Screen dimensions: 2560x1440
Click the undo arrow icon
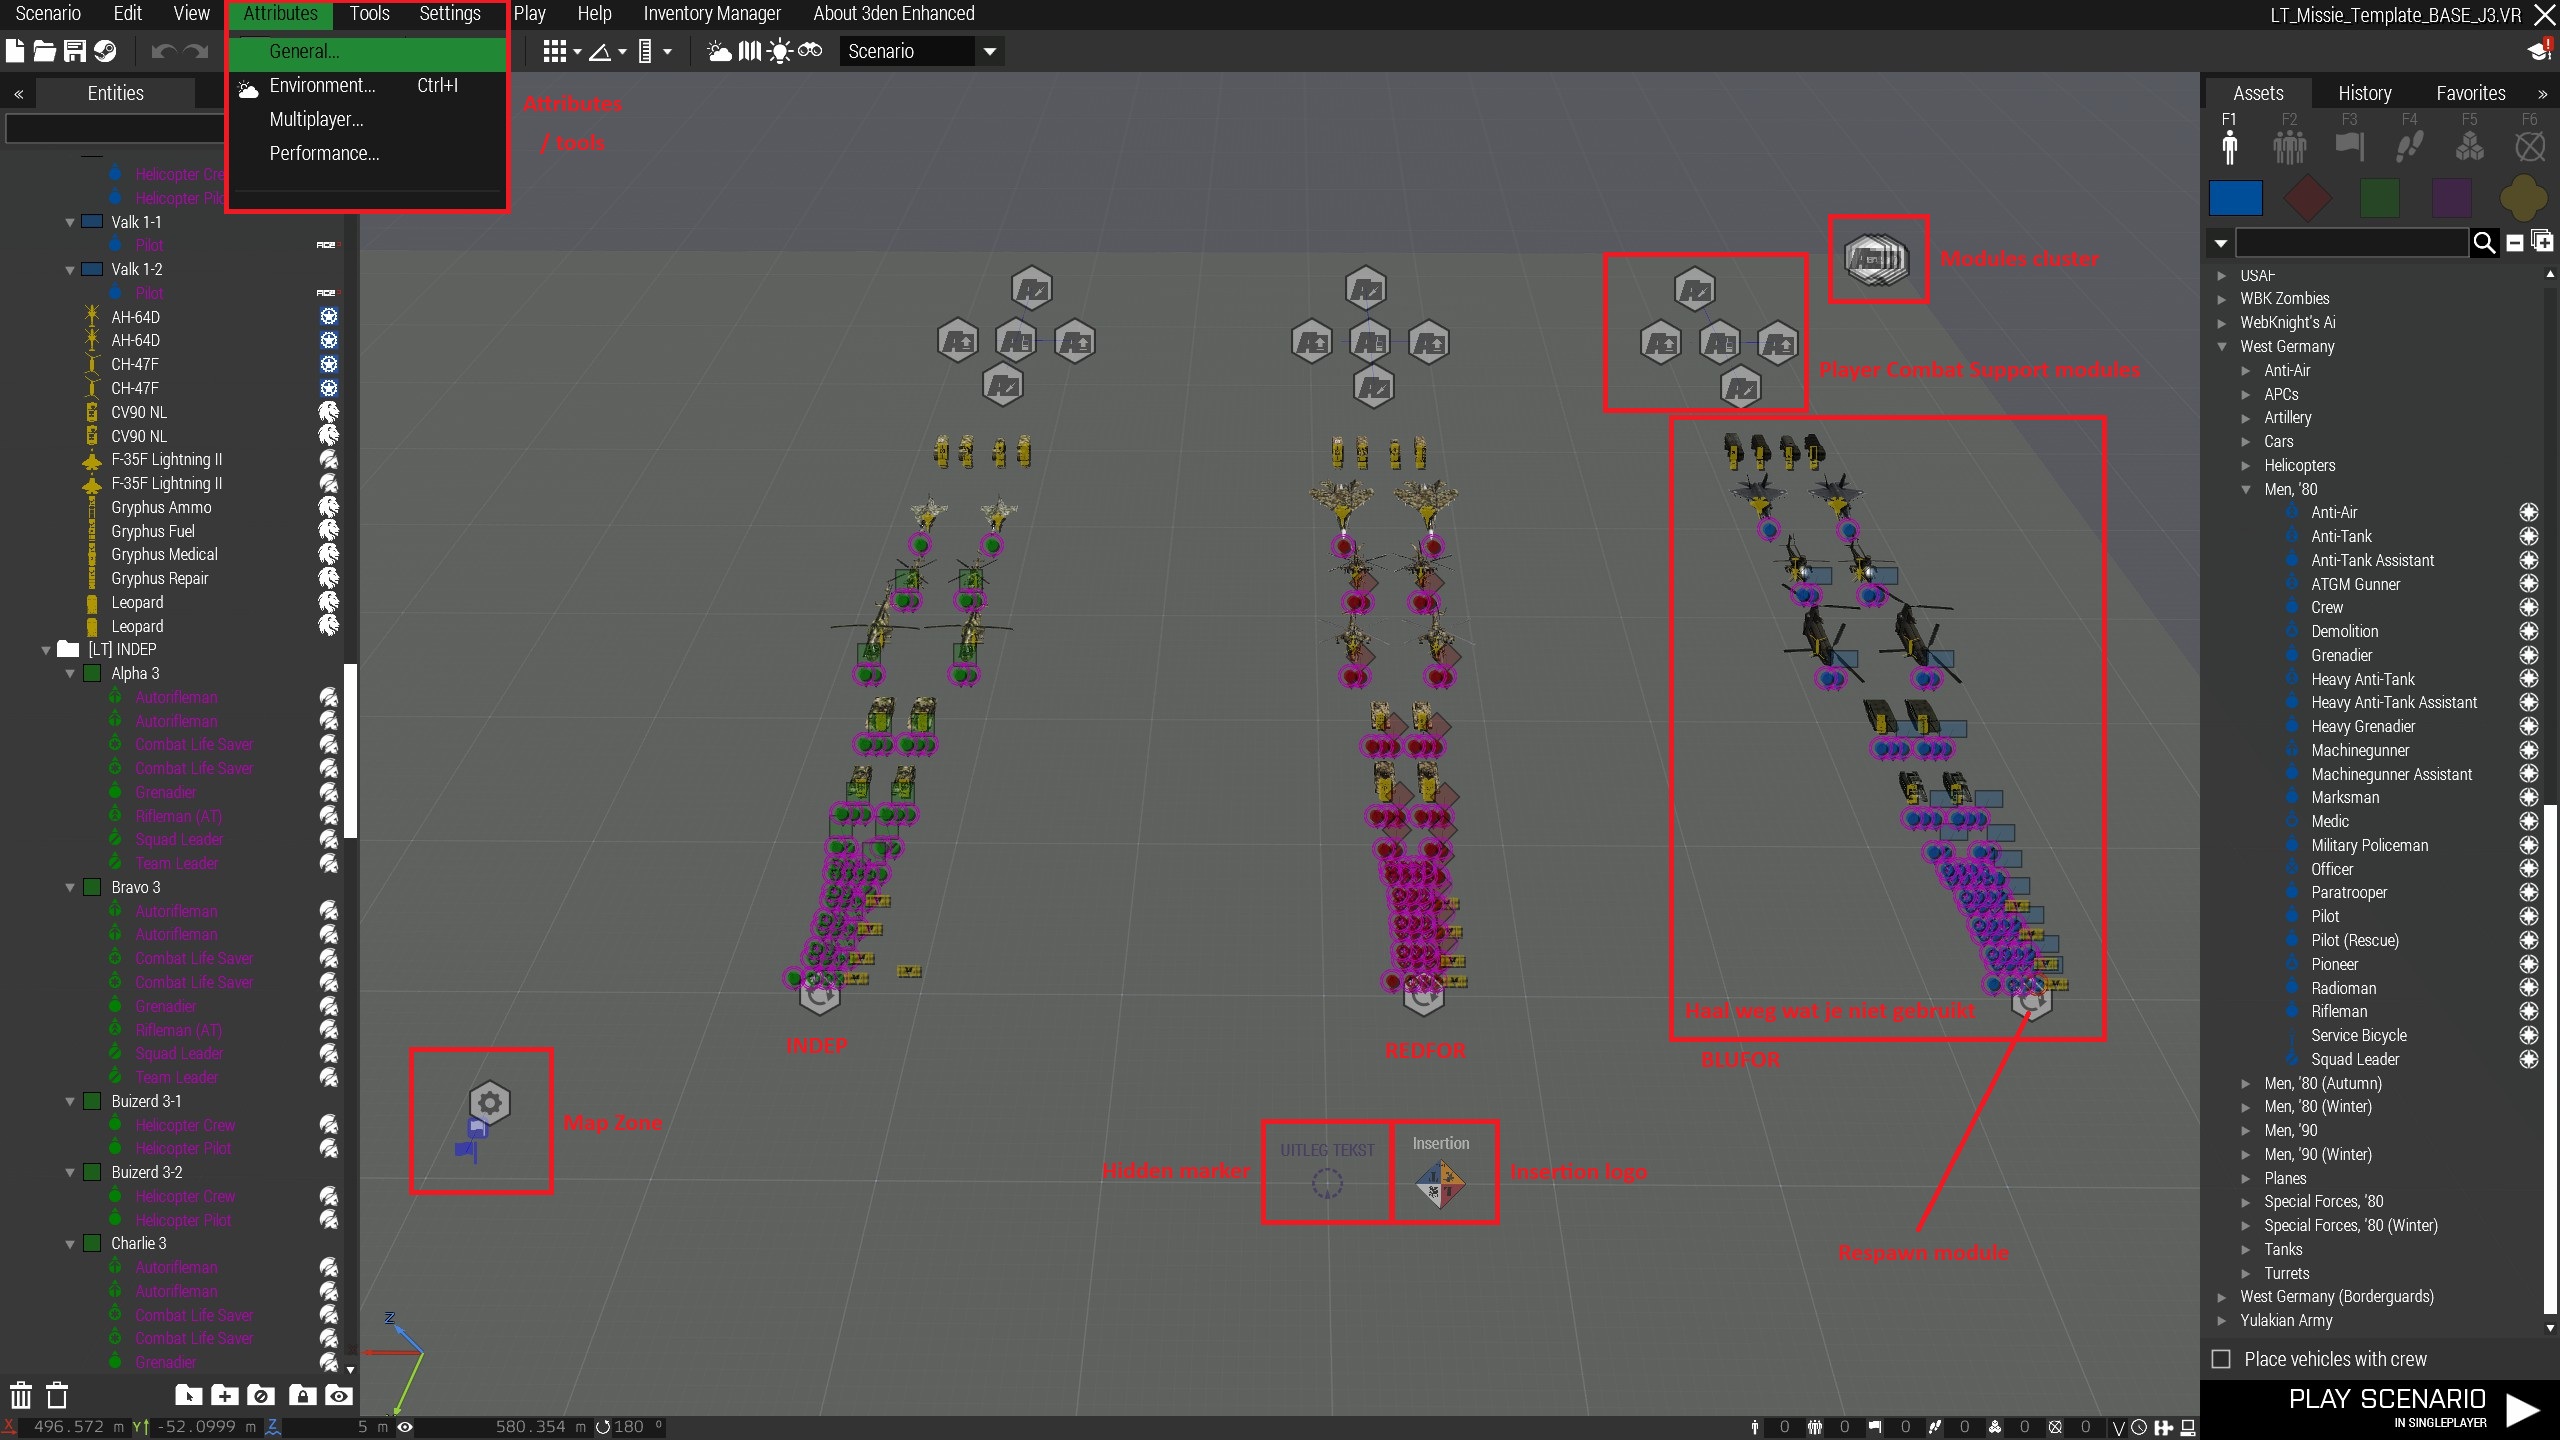164,51
